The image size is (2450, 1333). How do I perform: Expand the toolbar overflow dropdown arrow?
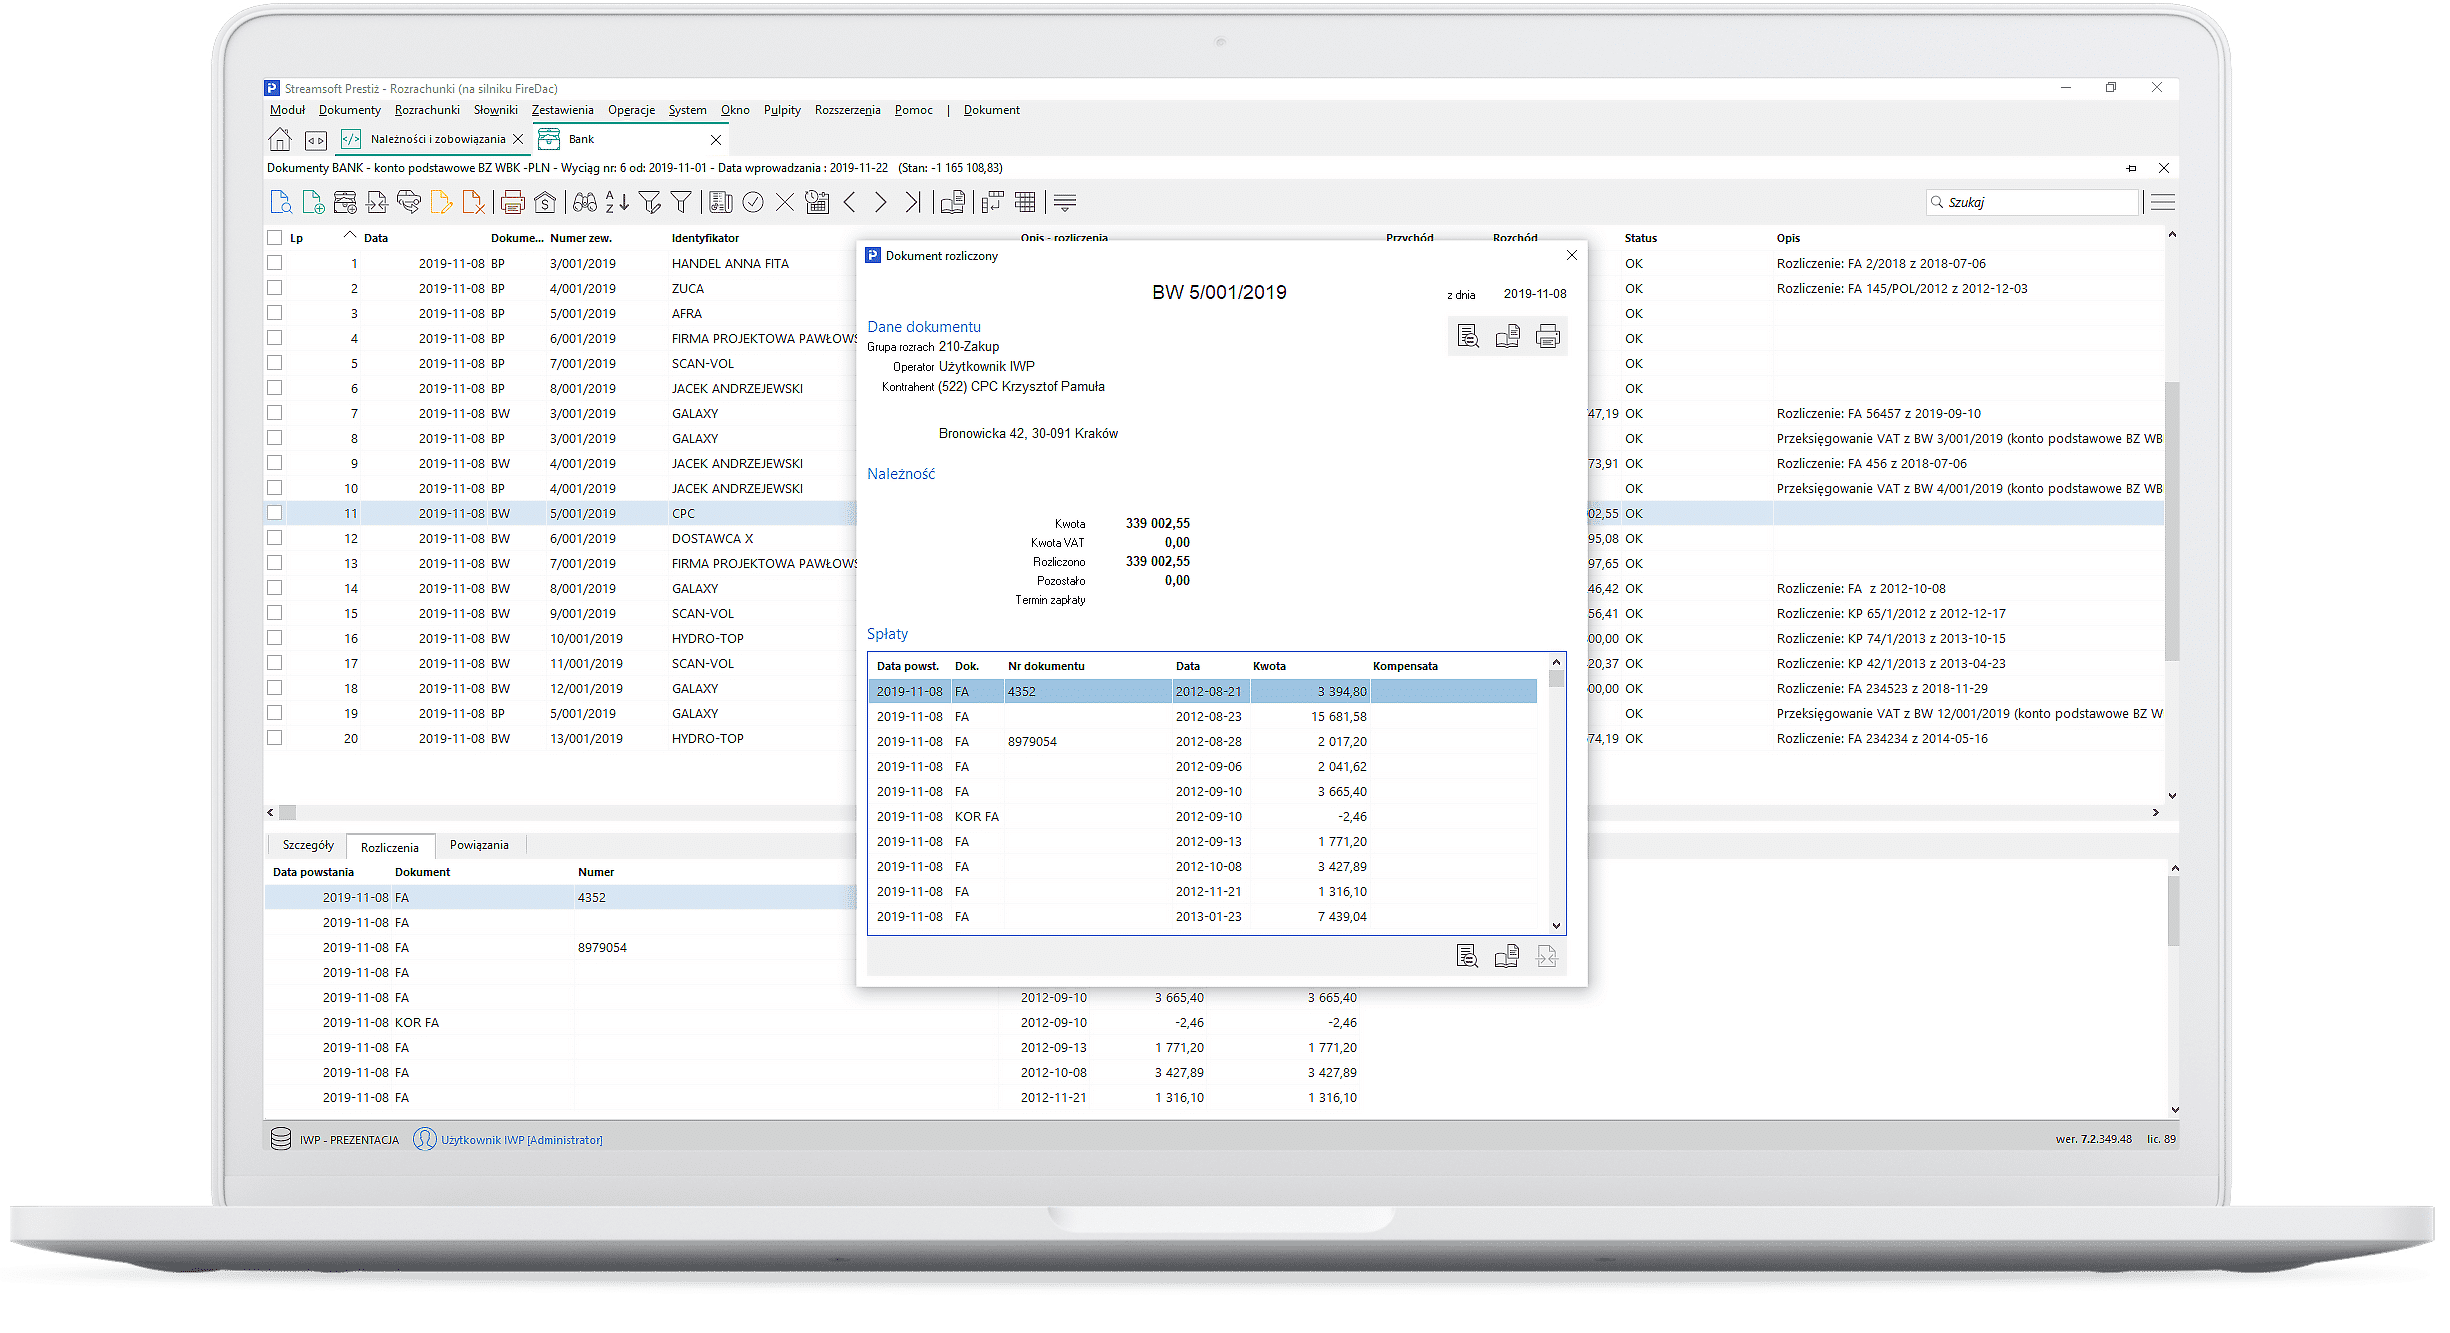click(x=1065, y=202)
